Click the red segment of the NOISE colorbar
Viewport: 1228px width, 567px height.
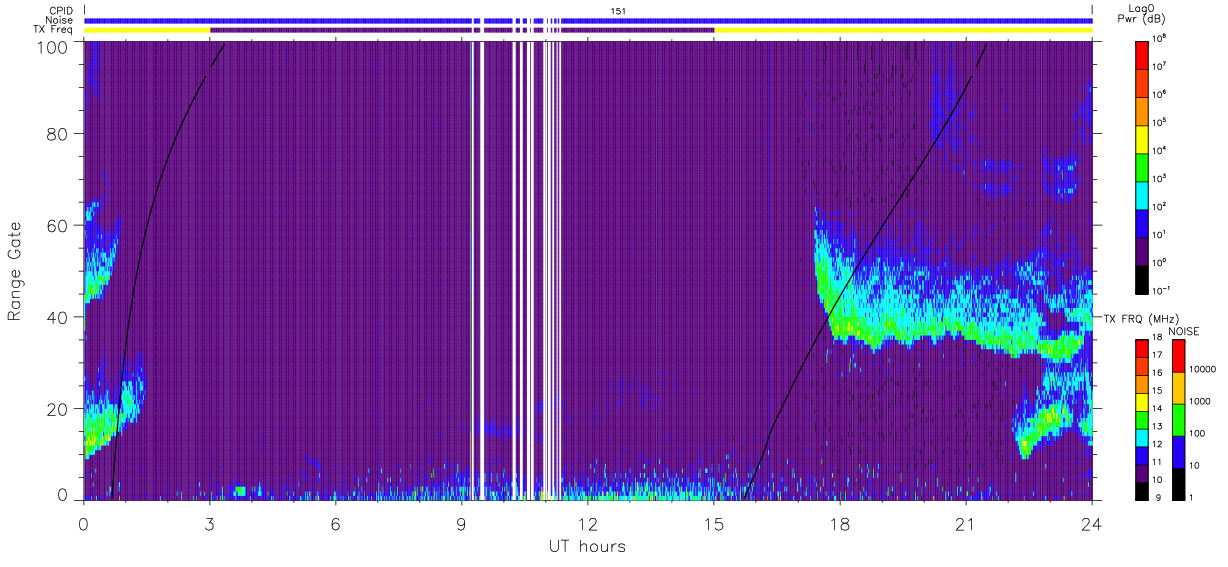(1178, 356)
